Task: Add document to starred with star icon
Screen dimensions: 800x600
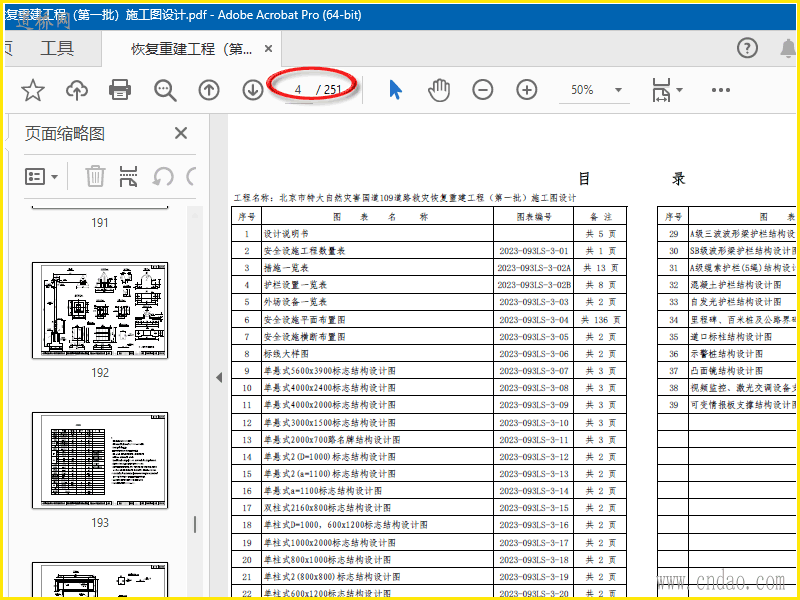Action: [33, 90]
